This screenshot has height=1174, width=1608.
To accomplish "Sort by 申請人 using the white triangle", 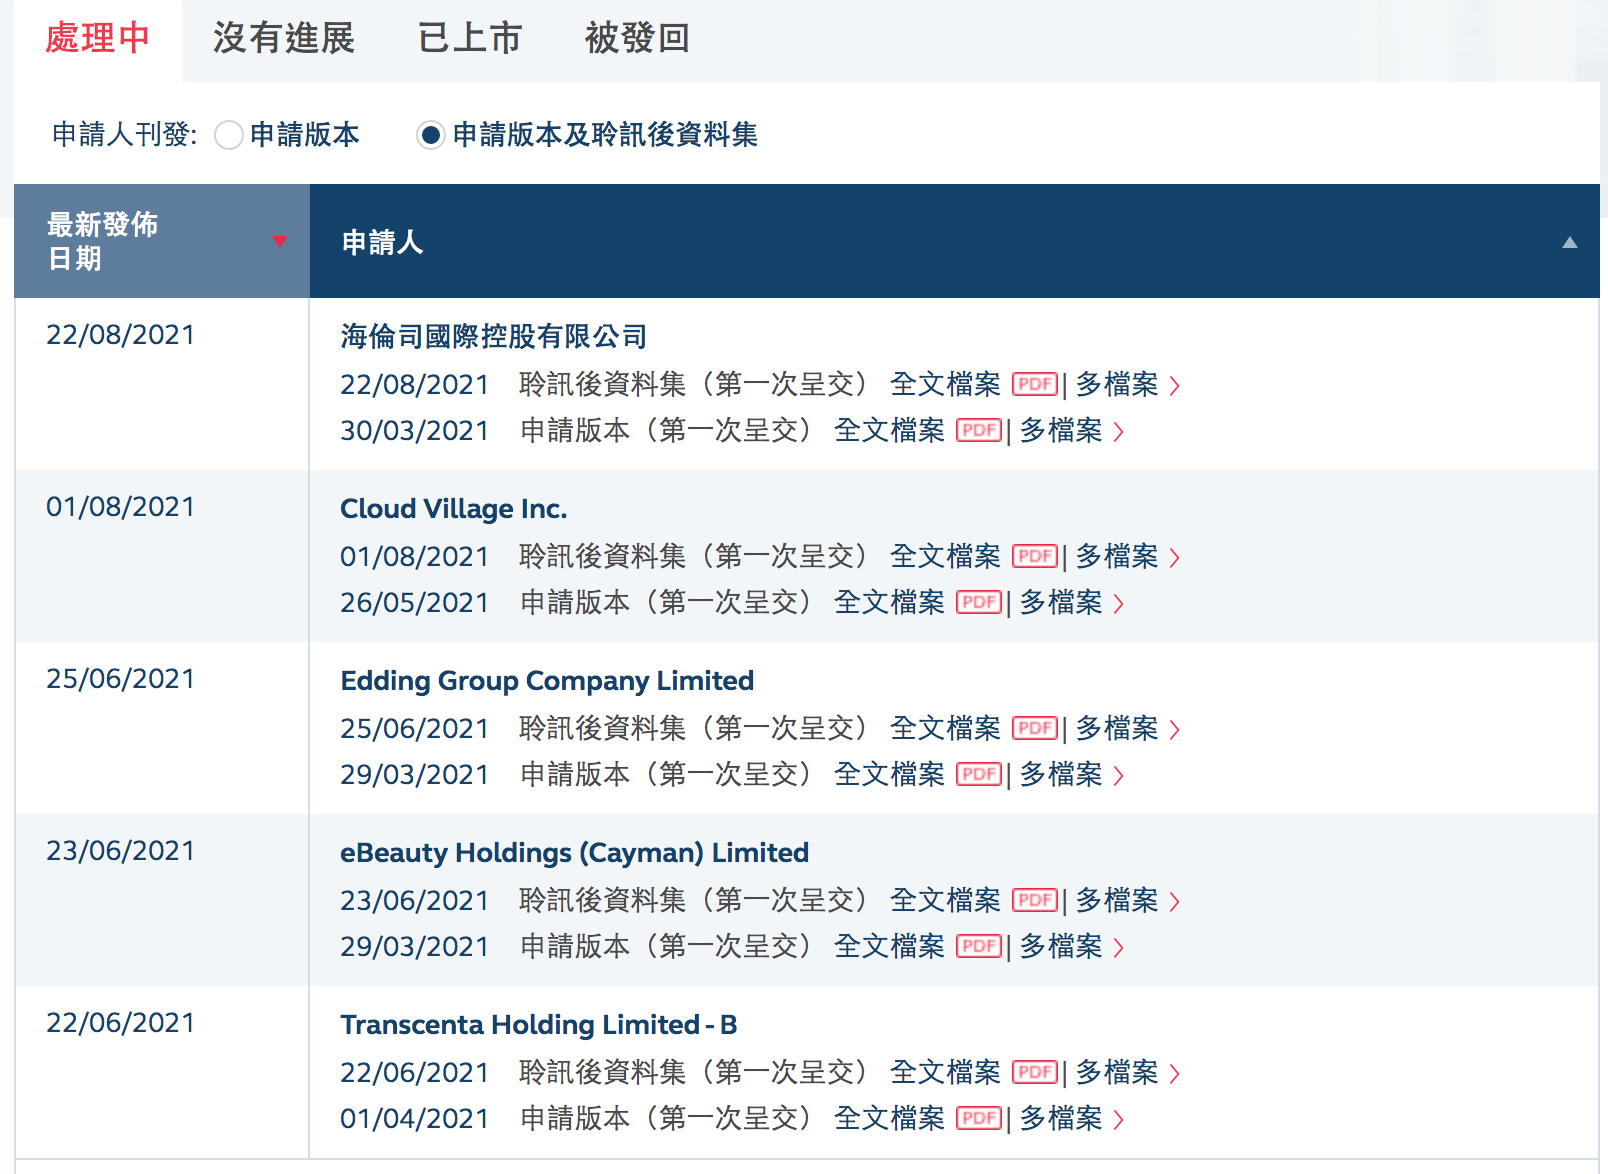I will coord(1570,242).
